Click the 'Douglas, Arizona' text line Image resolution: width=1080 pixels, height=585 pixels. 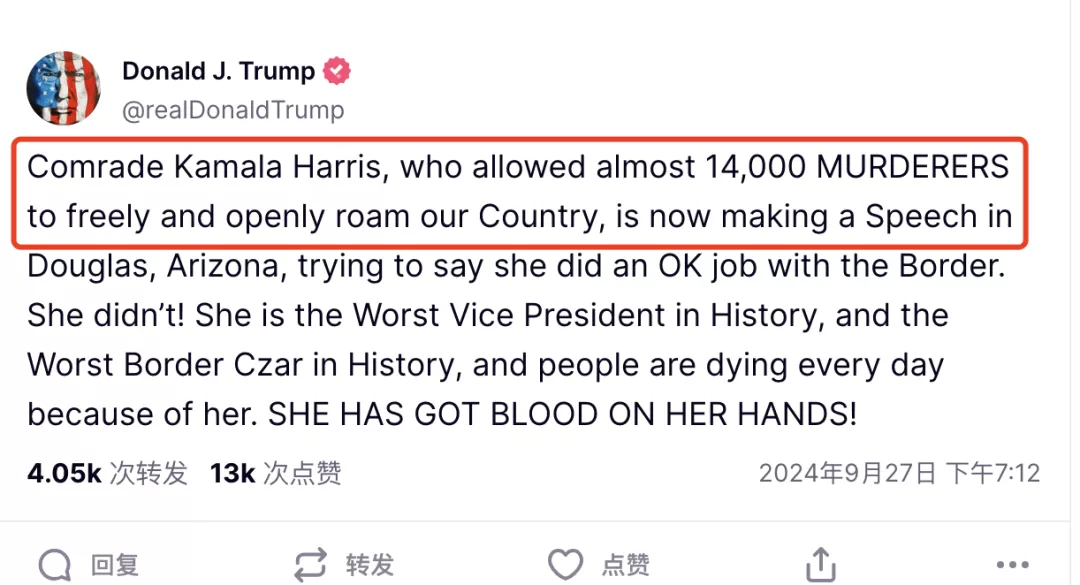(x=517, y=267)
